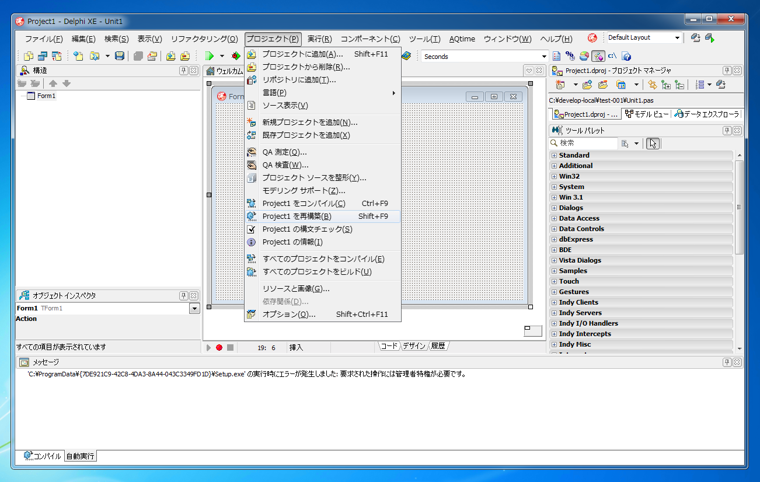Open the AQtime menu
The height and width of the screenshot is (482, 760).
(462, 39)
